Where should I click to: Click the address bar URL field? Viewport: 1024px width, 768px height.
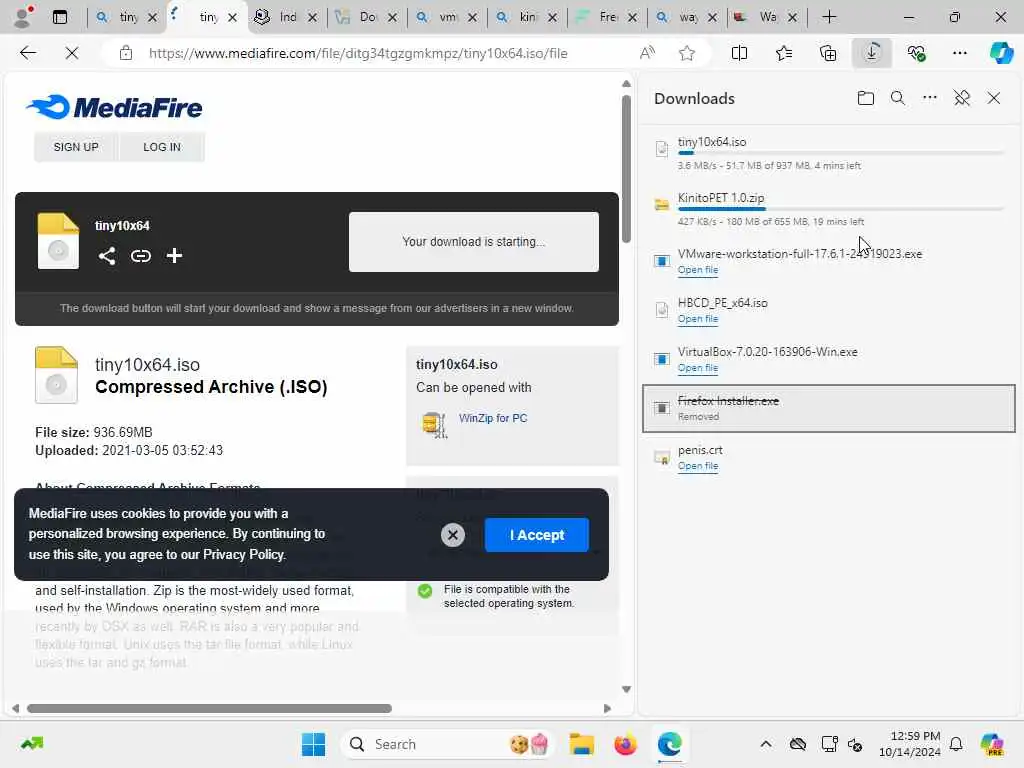358,53
